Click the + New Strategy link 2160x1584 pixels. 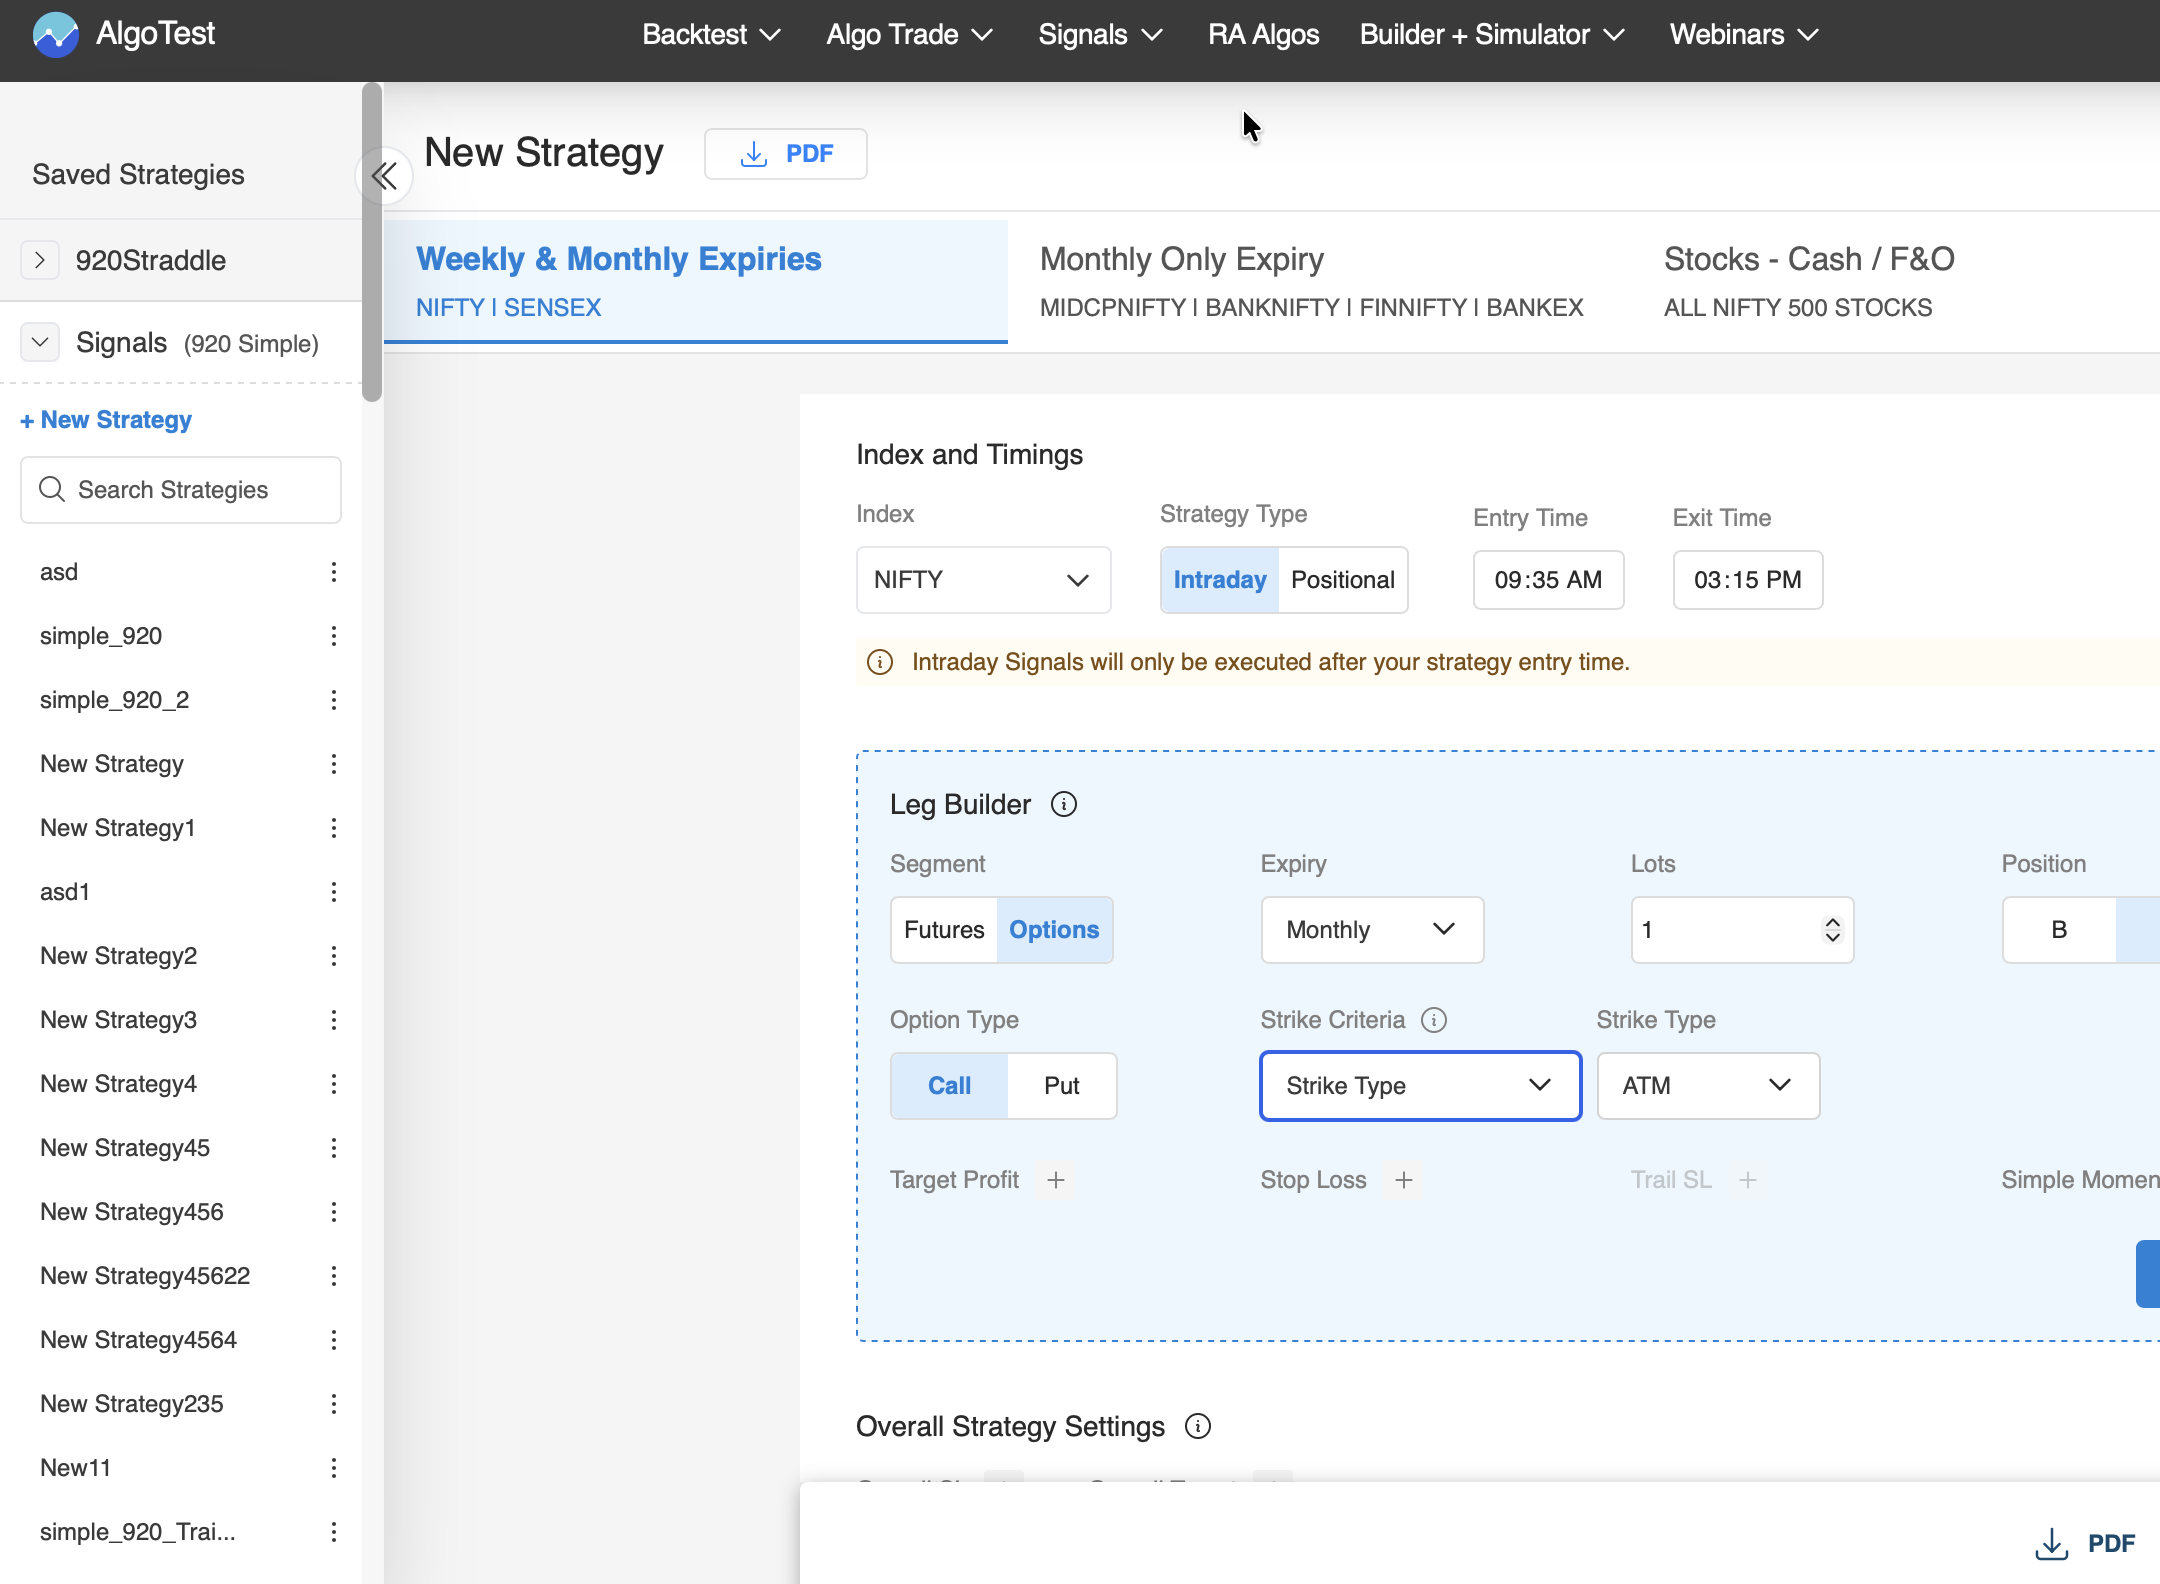[106, 421]
